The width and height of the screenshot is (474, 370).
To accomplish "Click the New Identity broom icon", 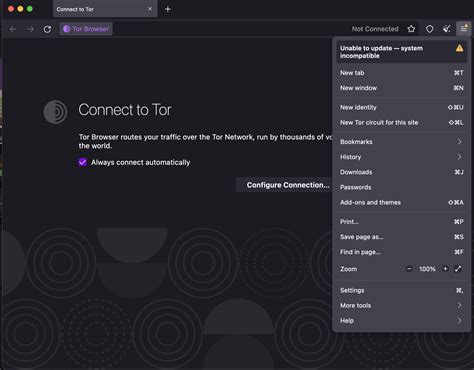I will (447, 29).
